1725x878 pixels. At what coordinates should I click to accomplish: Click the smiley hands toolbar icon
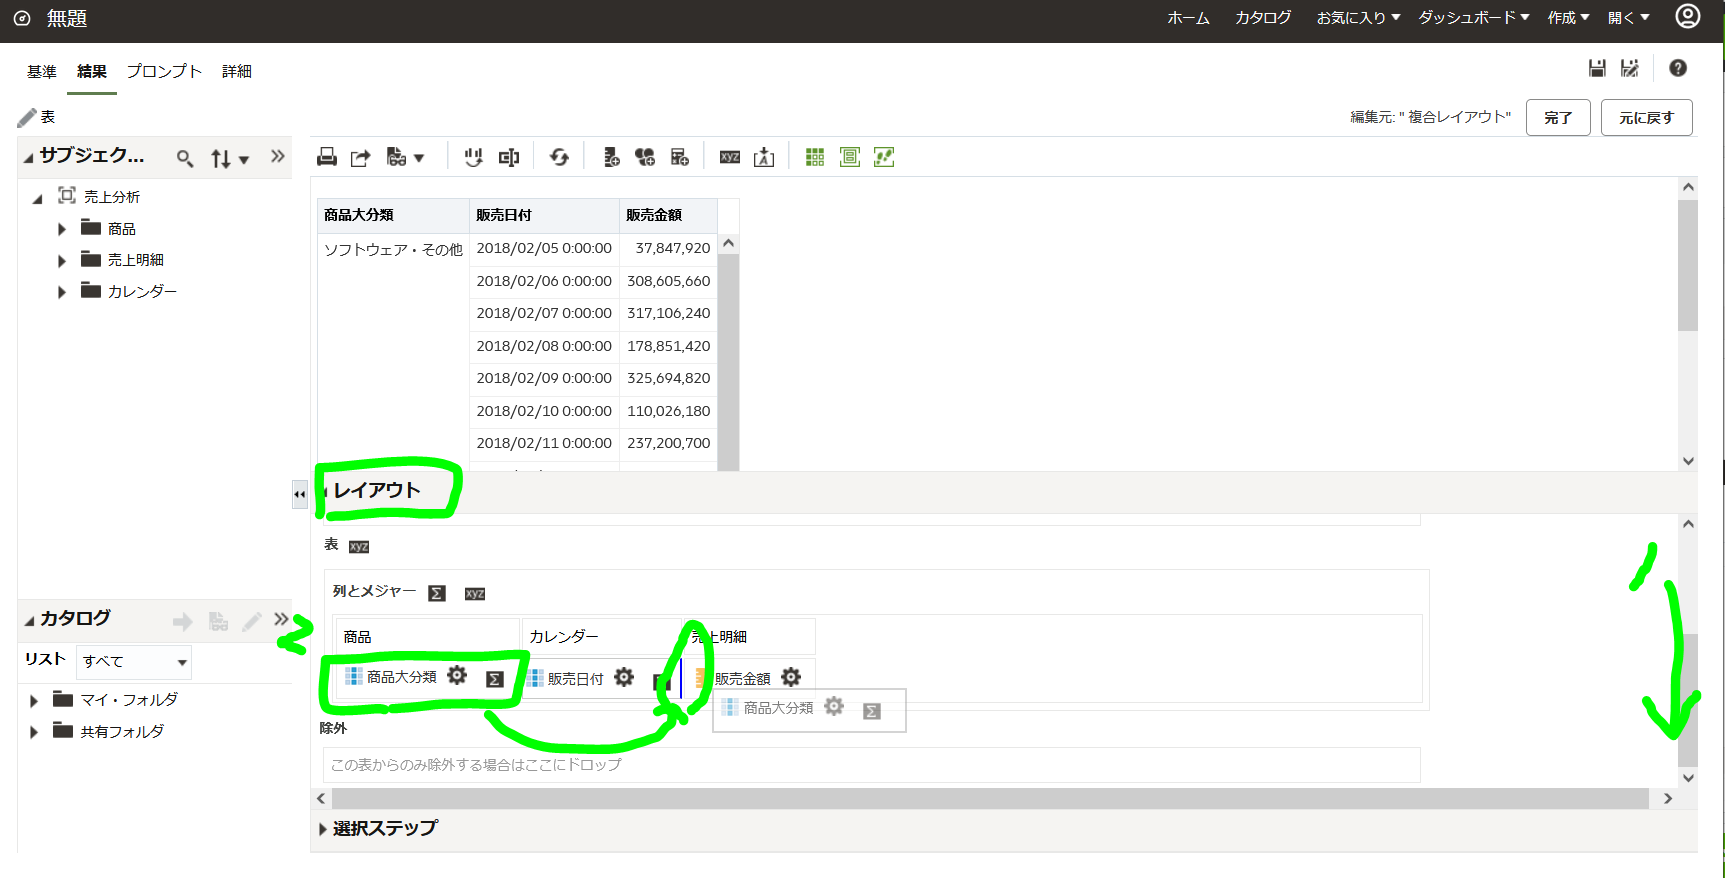tap(474, 157)
